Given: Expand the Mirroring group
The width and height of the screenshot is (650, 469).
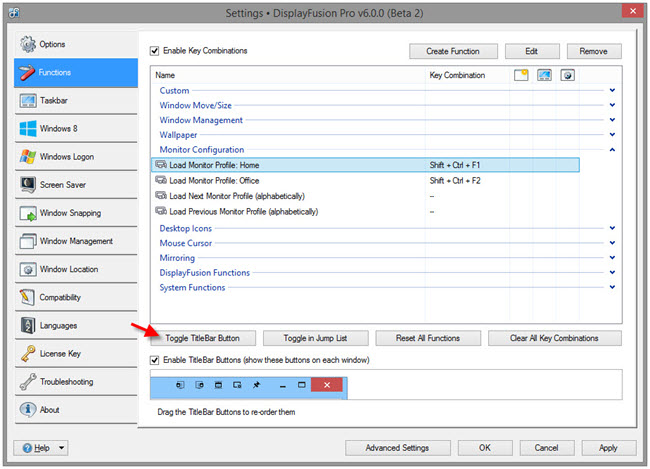Looking at the screenshot, I should tap(612, 258).
